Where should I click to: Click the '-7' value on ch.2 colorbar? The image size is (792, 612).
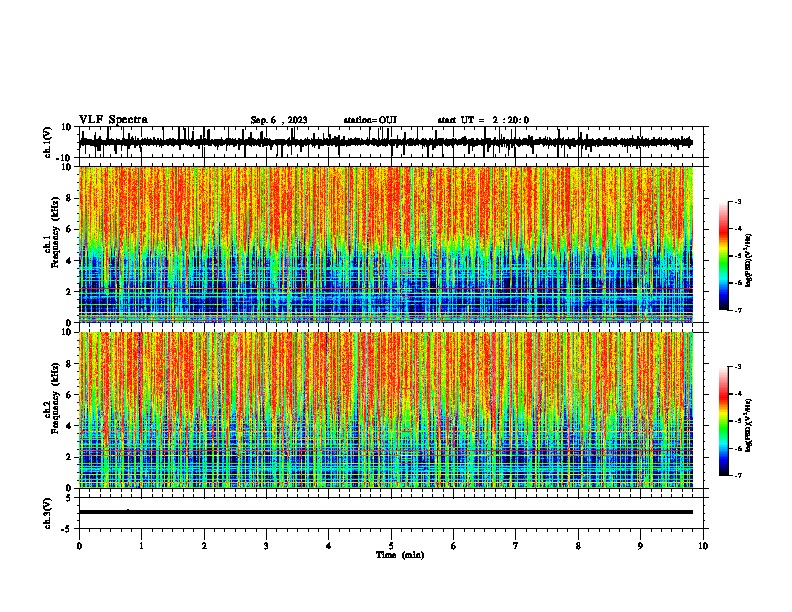[x=738, y=476]
